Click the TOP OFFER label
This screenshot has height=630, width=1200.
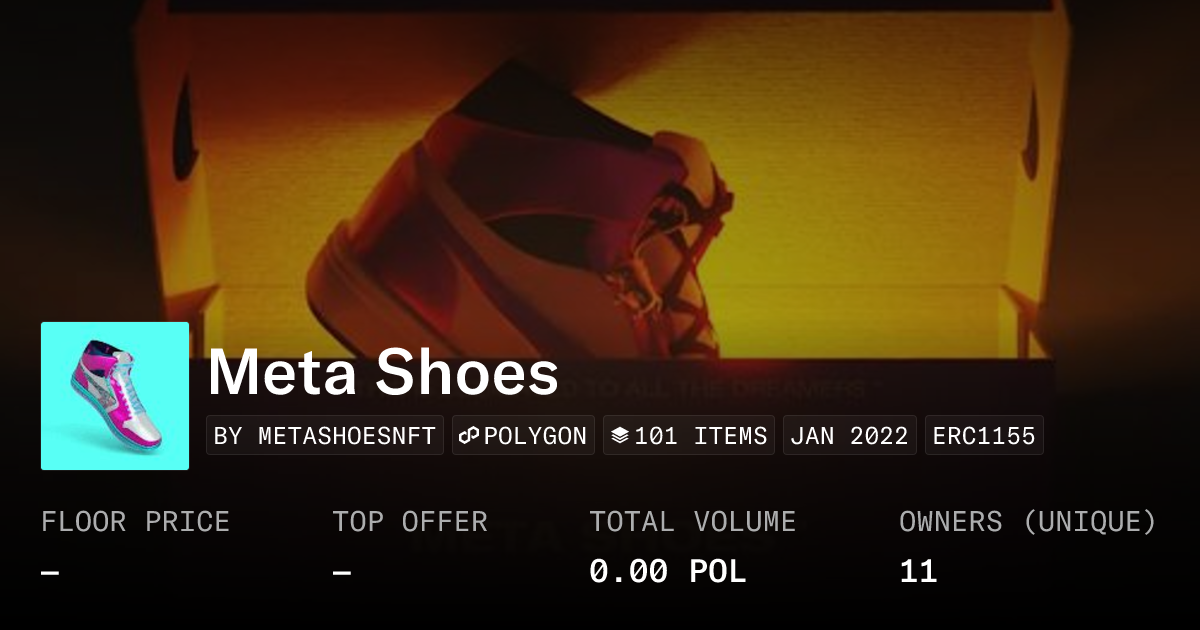(x=410, y=522)
